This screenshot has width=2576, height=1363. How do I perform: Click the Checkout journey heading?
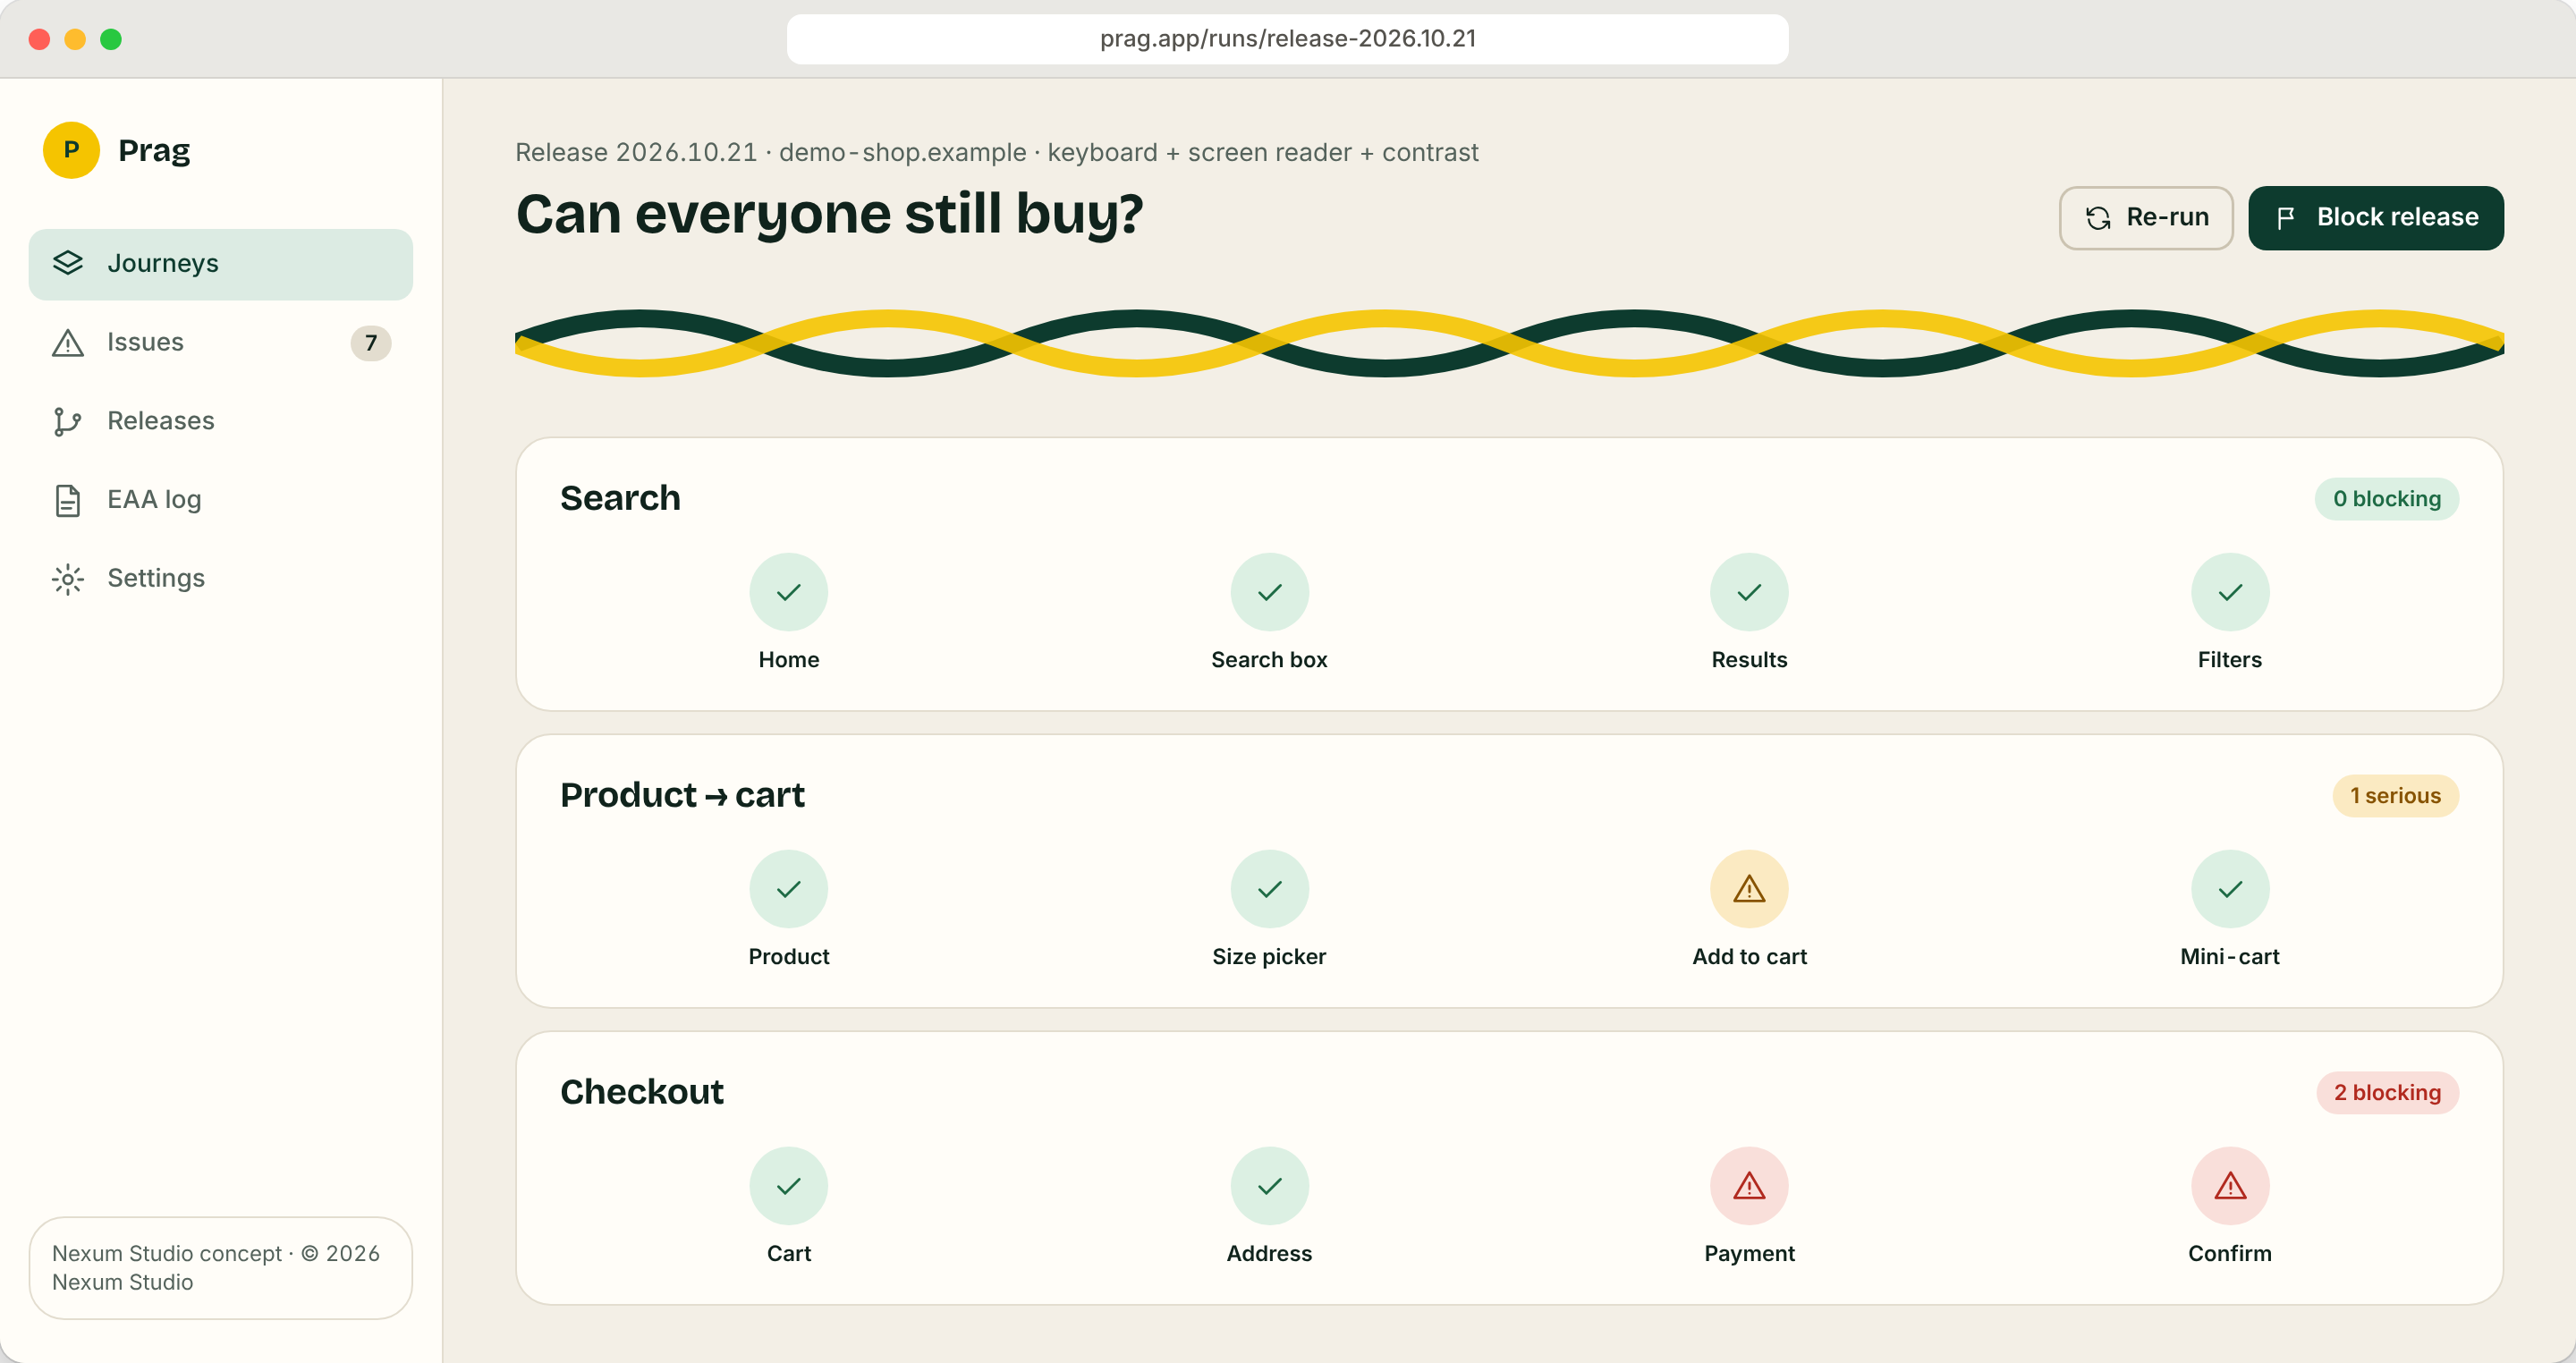tap(641, 1092)
